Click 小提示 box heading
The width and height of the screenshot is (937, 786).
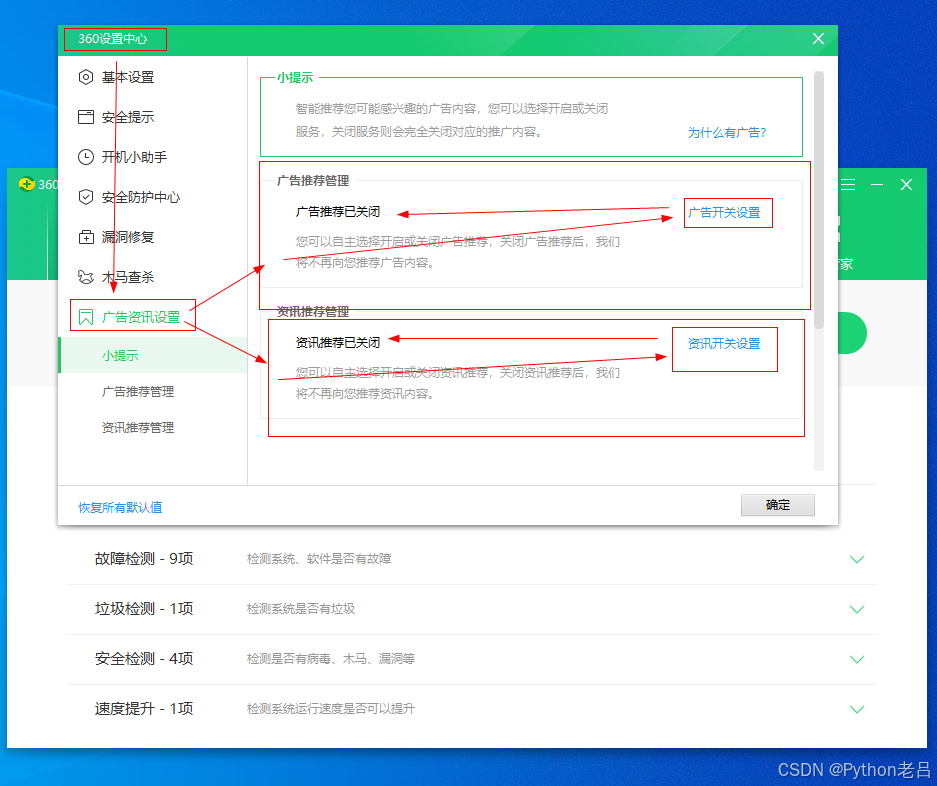295,78
